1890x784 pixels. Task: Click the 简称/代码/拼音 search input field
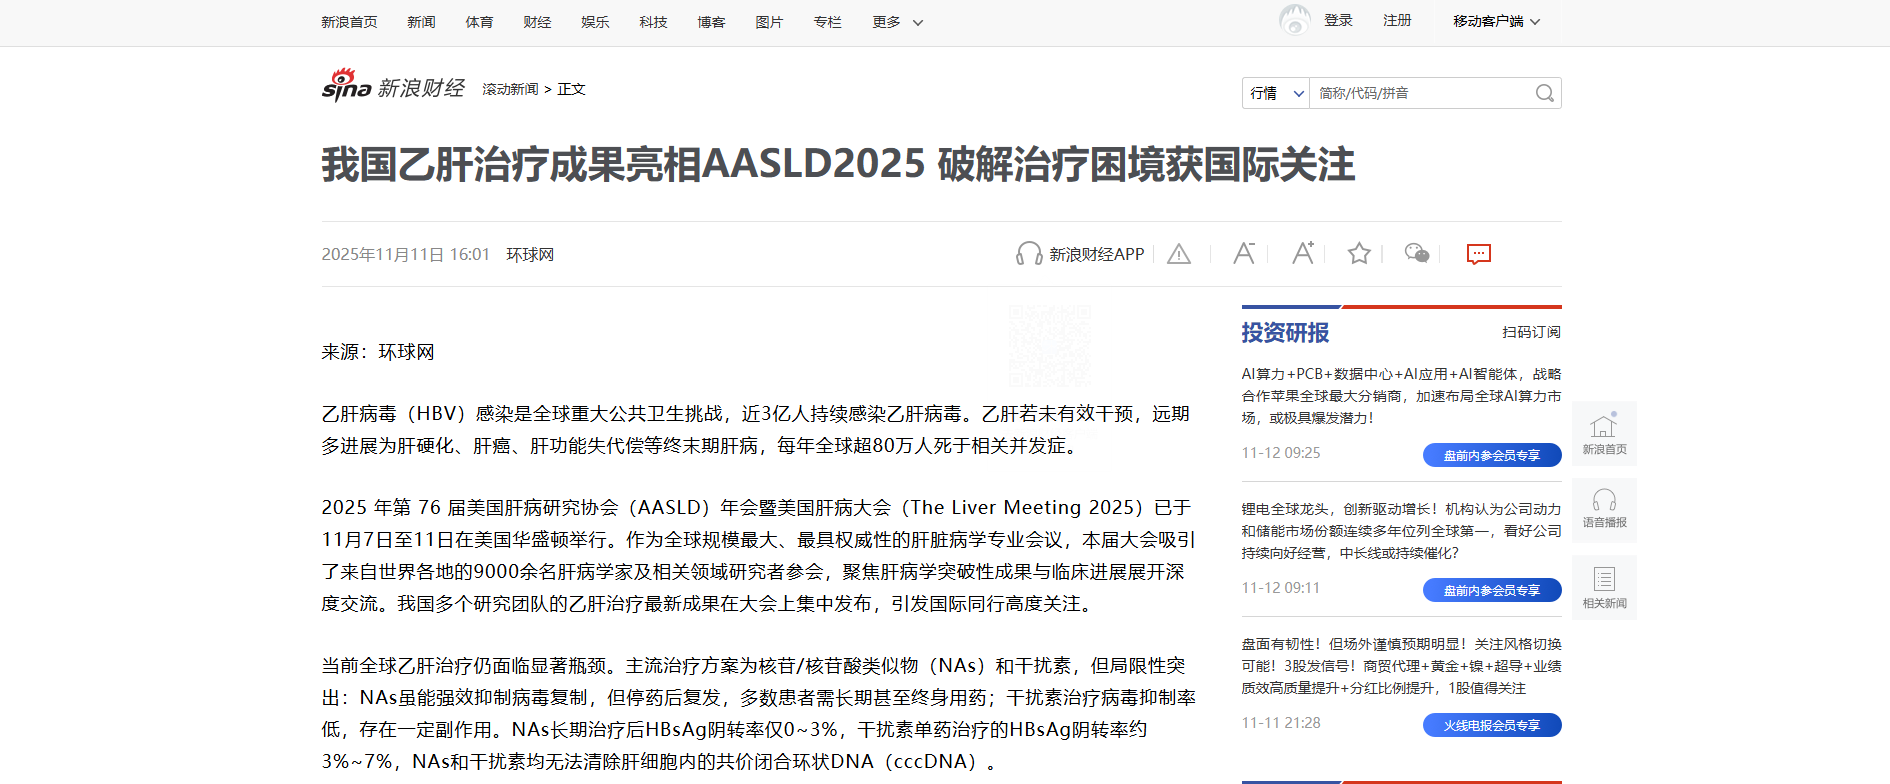tap(1420, 93)
